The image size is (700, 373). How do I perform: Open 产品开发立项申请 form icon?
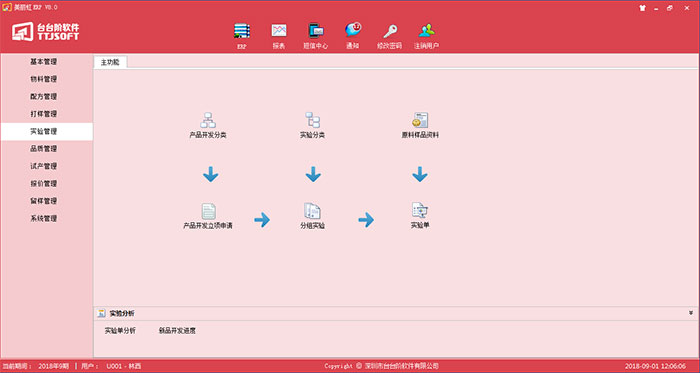coord(208,211)
